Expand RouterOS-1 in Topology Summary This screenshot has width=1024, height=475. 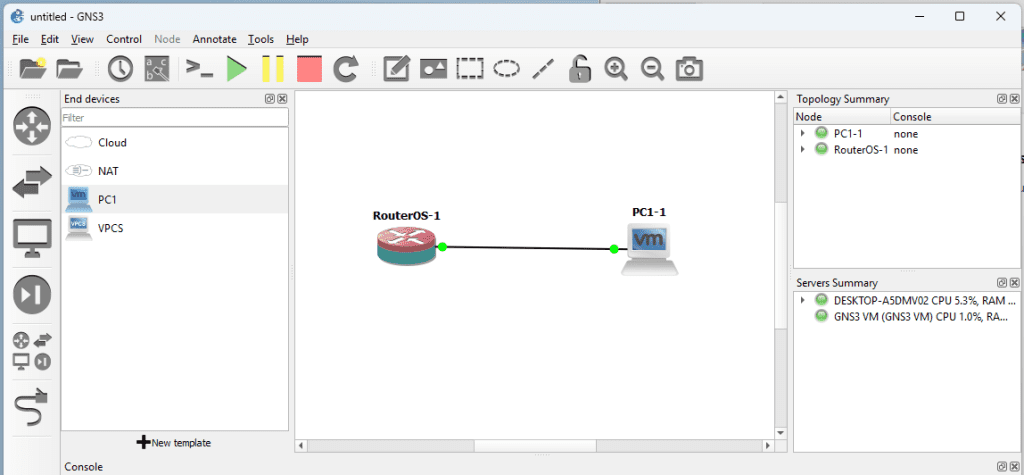[802, 150]
